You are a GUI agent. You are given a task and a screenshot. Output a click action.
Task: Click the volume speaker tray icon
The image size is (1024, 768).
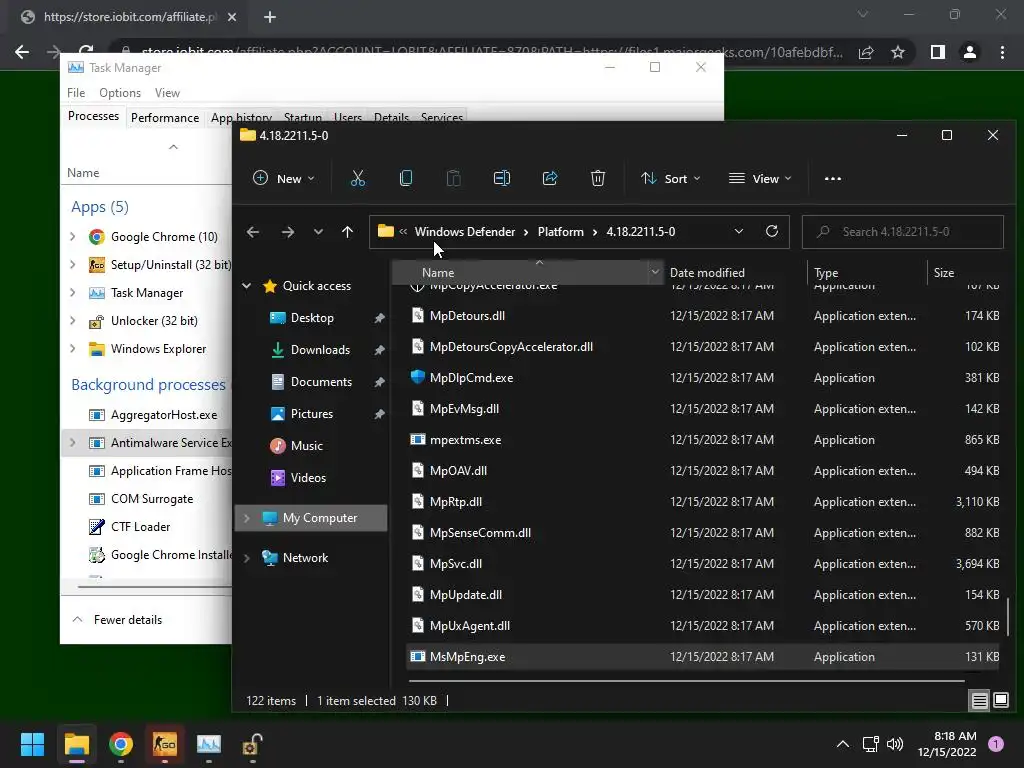pyautogui.click(x=895, y=744)
